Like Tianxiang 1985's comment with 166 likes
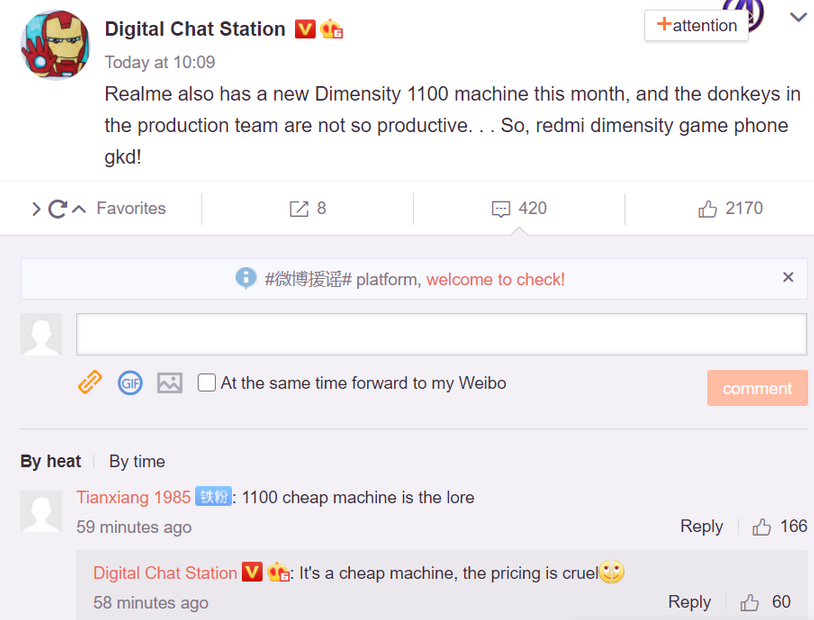814x620 pixels. tap(762, 526)
